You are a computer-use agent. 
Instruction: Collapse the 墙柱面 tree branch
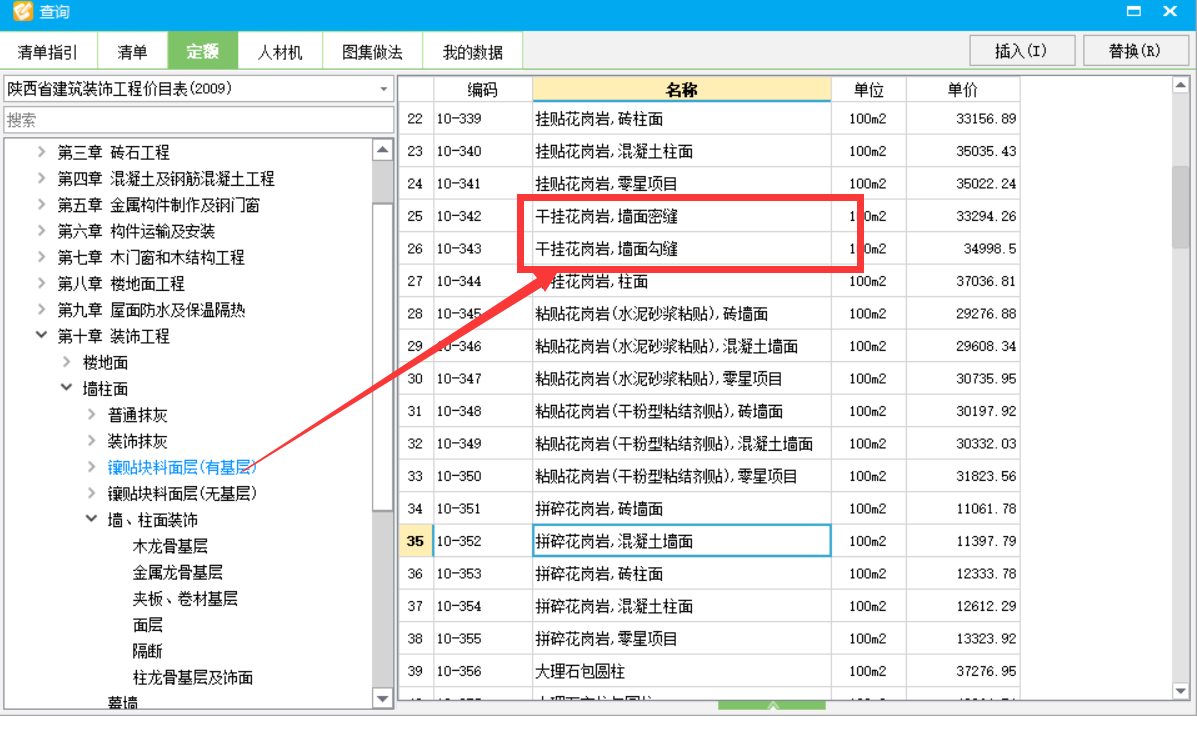(66, 388)
